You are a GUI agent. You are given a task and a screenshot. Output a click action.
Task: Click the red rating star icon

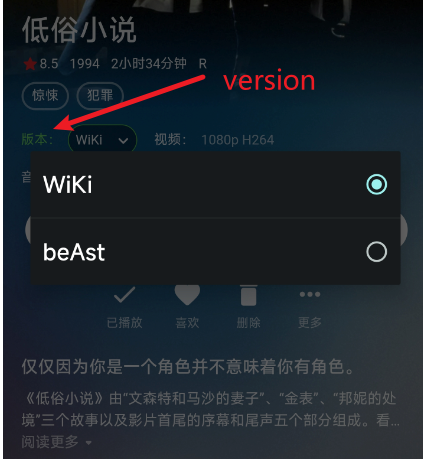point(30,64)
